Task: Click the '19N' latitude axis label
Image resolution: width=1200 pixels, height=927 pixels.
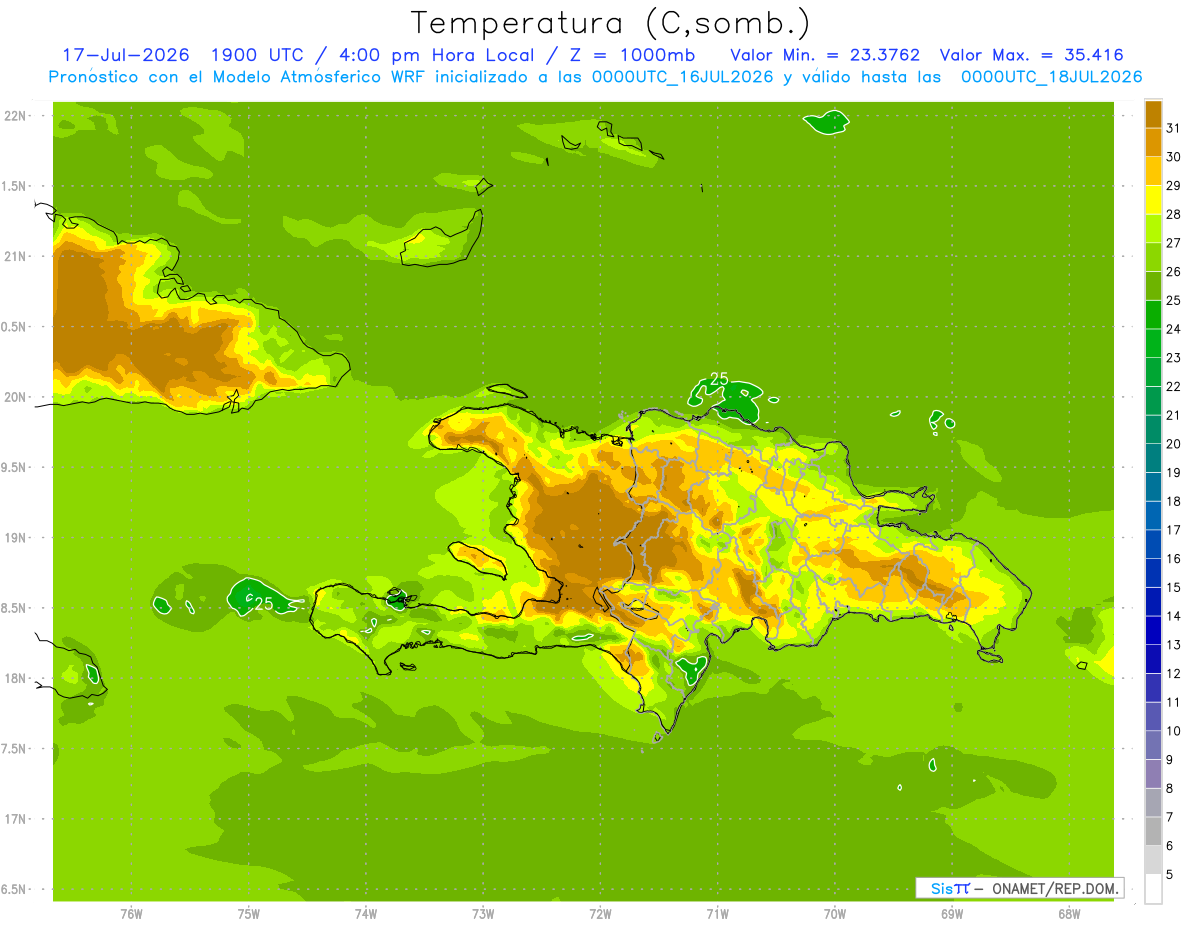Action: (17, 538)
